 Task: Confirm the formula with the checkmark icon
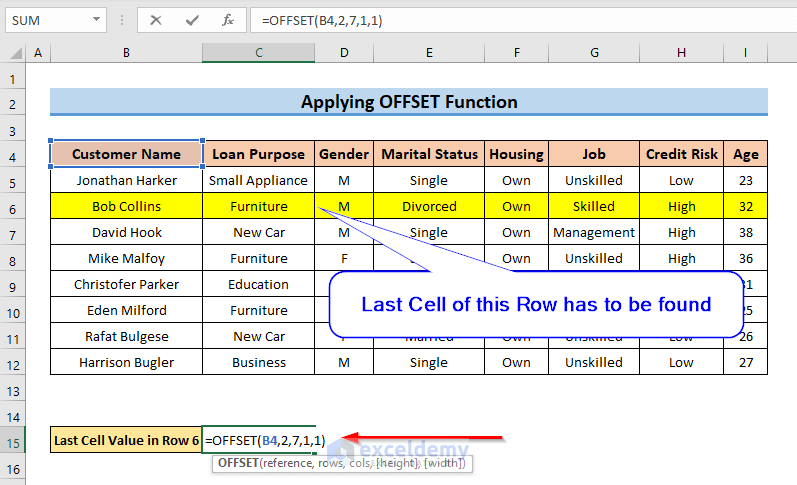192,20
